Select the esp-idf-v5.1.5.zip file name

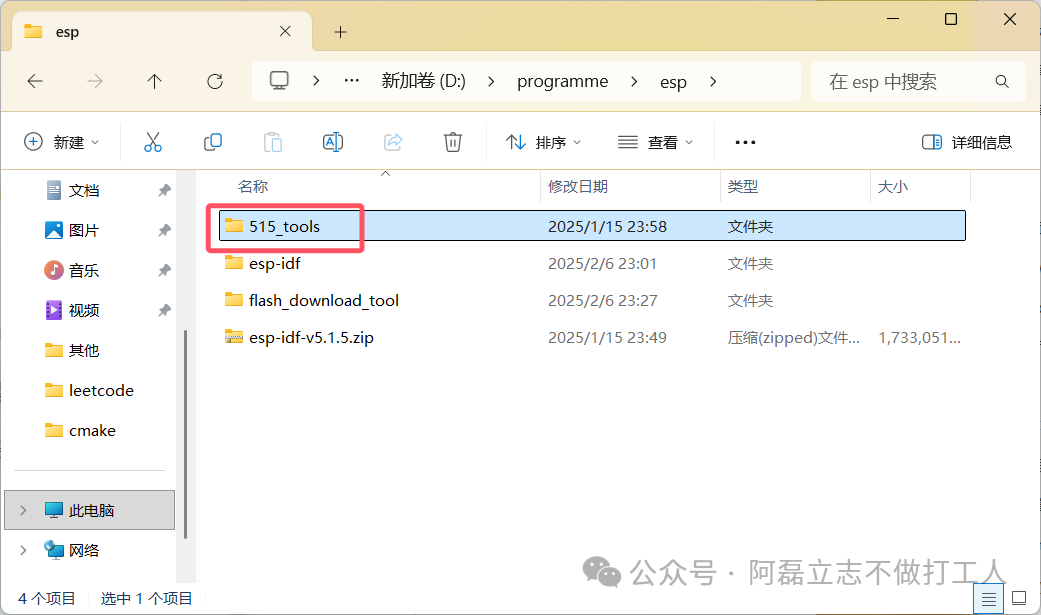tap(311, 337)
